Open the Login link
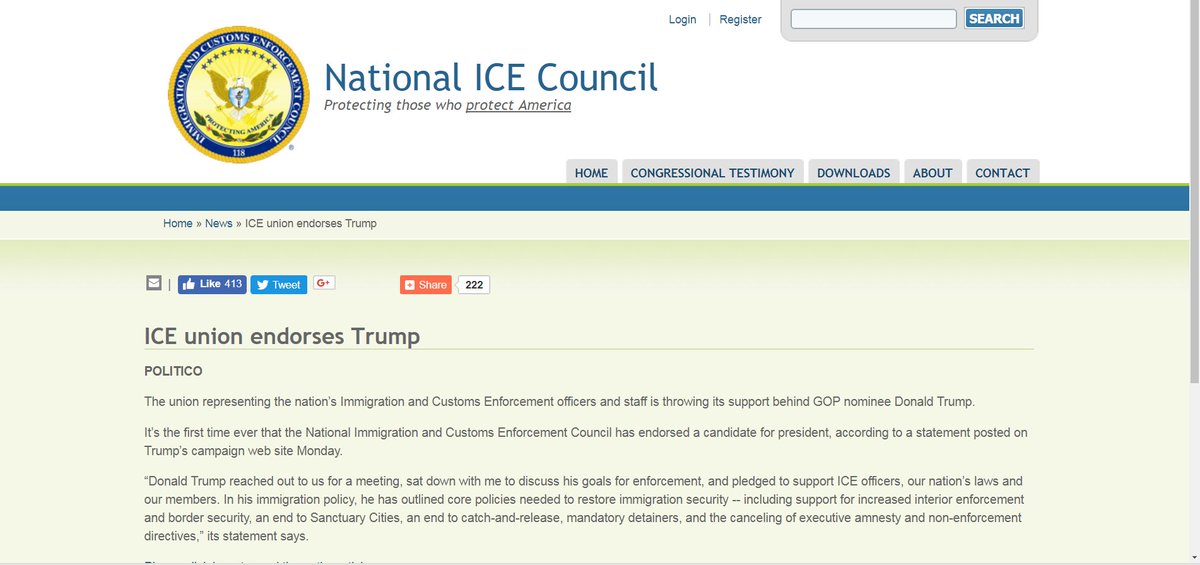The width and height of the screenshot is (1200, 565). 683,19
